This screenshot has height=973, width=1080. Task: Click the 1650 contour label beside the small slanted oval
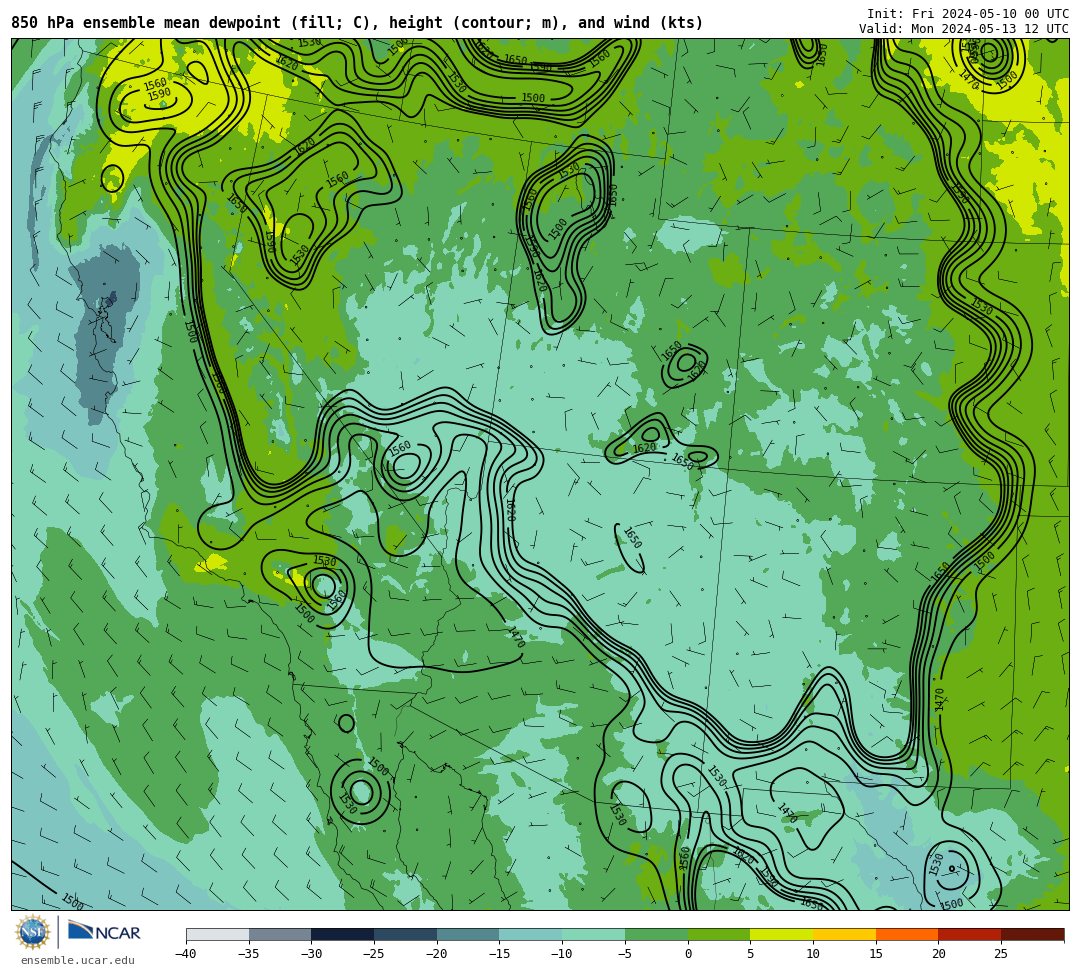pyautogui.click(x=632, y=538)
